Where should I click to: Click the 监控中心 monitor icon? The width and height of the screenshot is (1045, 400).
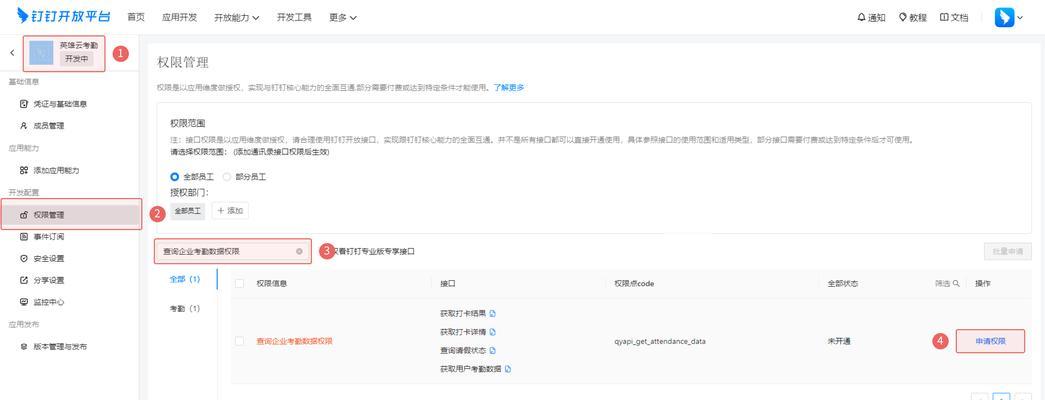click(24, 301)
